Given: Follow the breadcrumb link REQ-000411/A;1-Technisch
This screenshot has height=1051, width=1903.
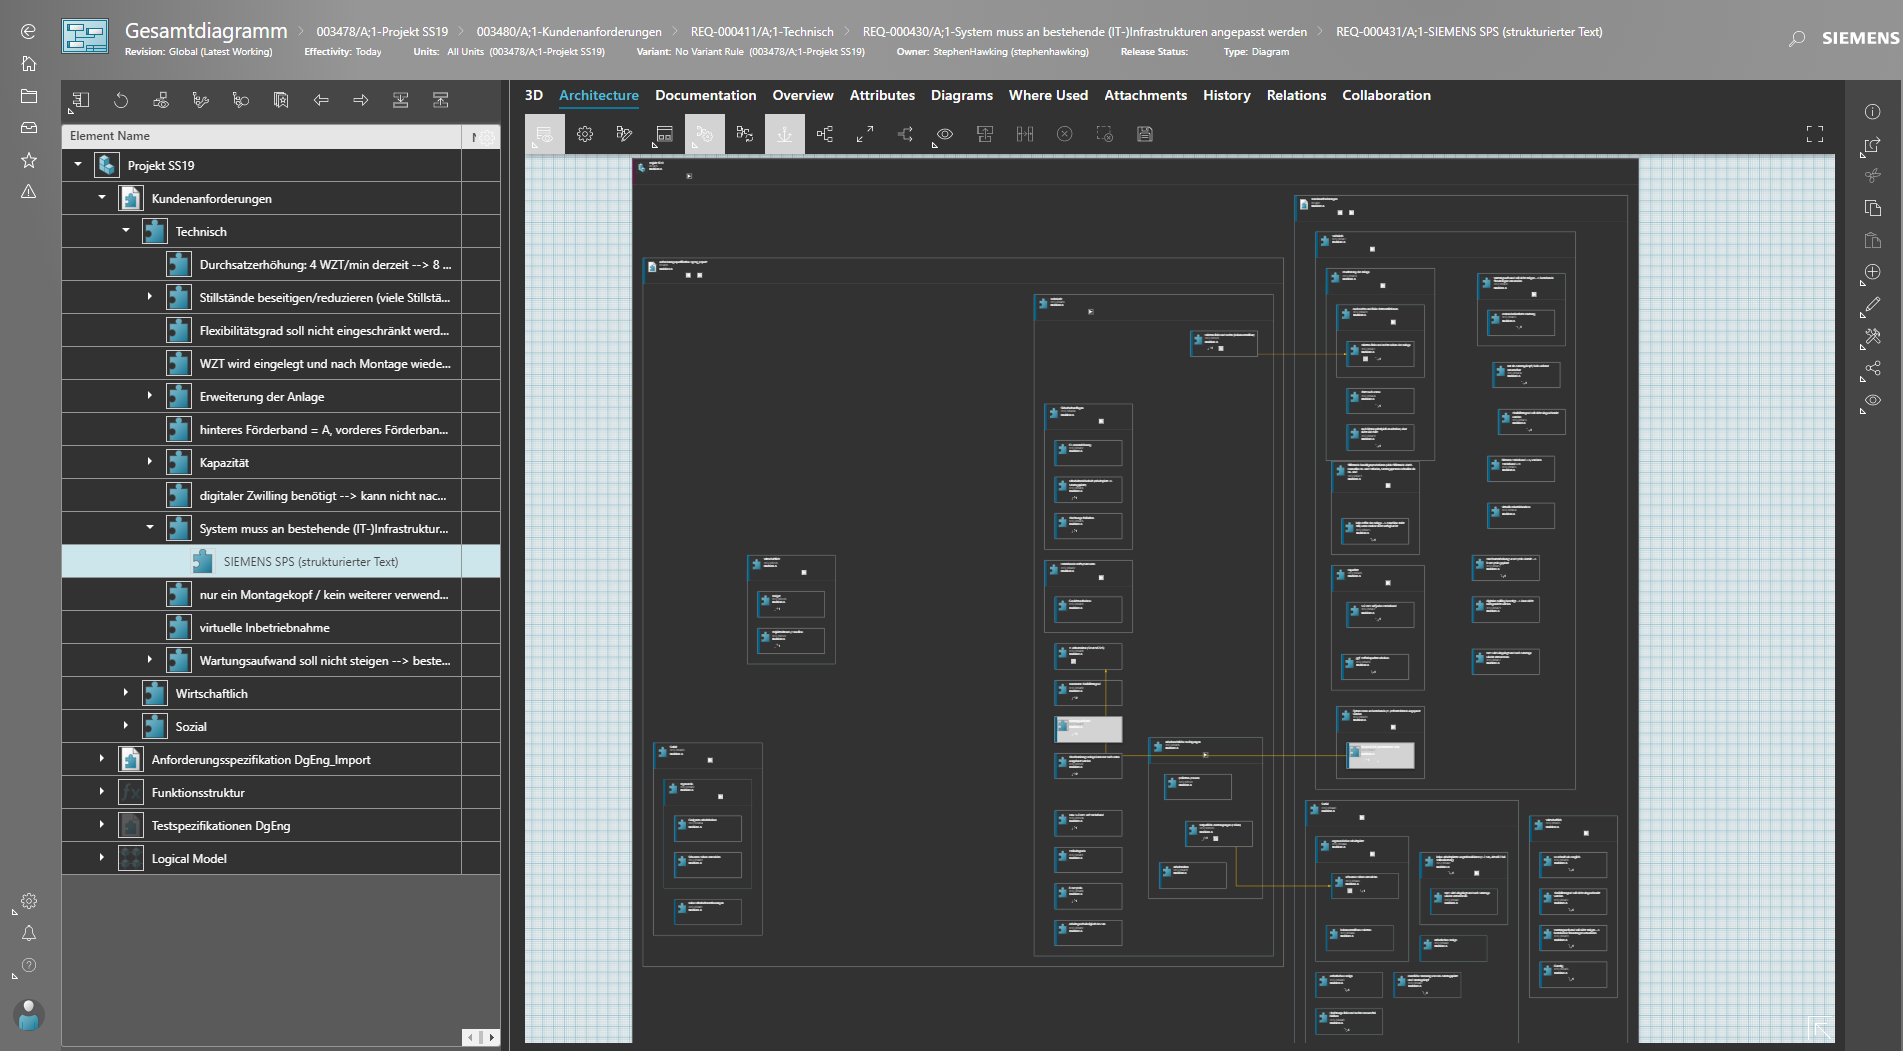Looking at the screenshot, I should [x=762, y=32].
